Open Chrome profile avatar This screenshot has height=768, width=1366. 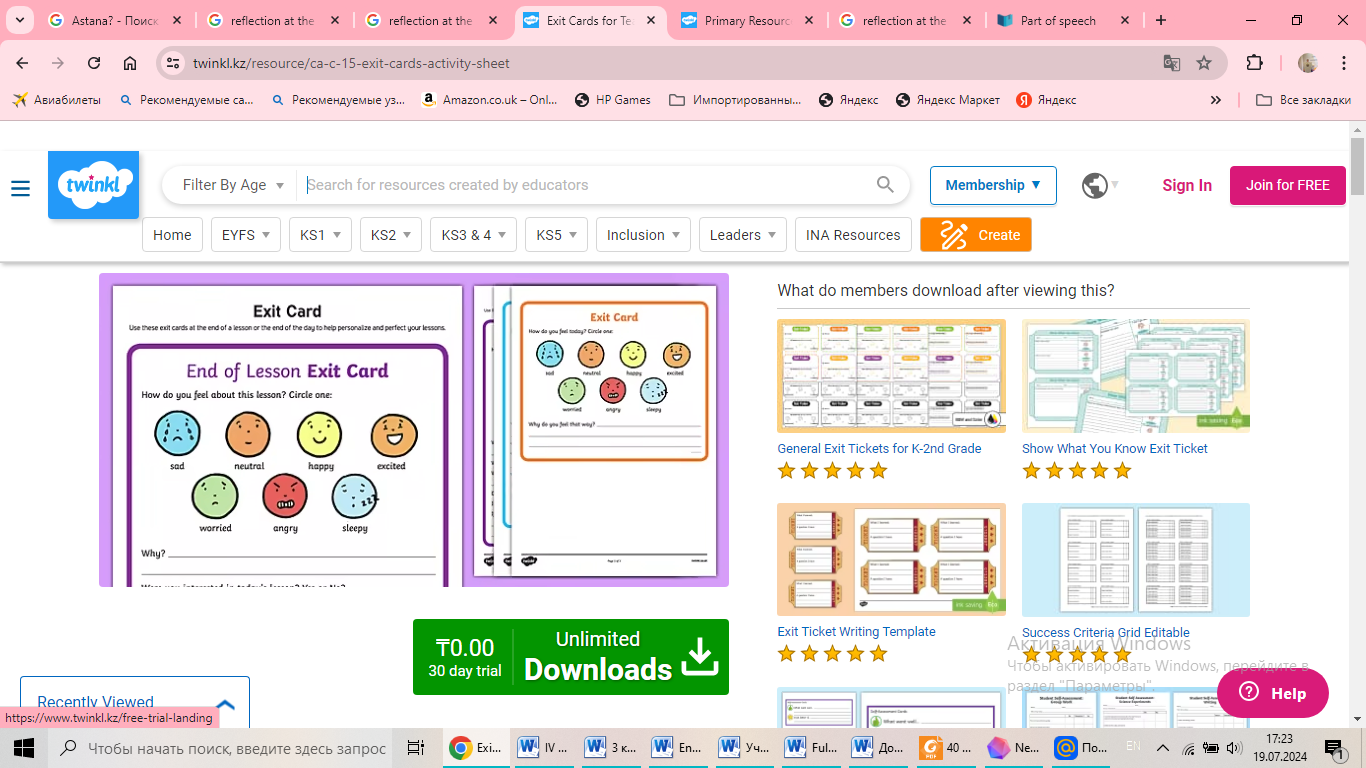[1308, 63]
